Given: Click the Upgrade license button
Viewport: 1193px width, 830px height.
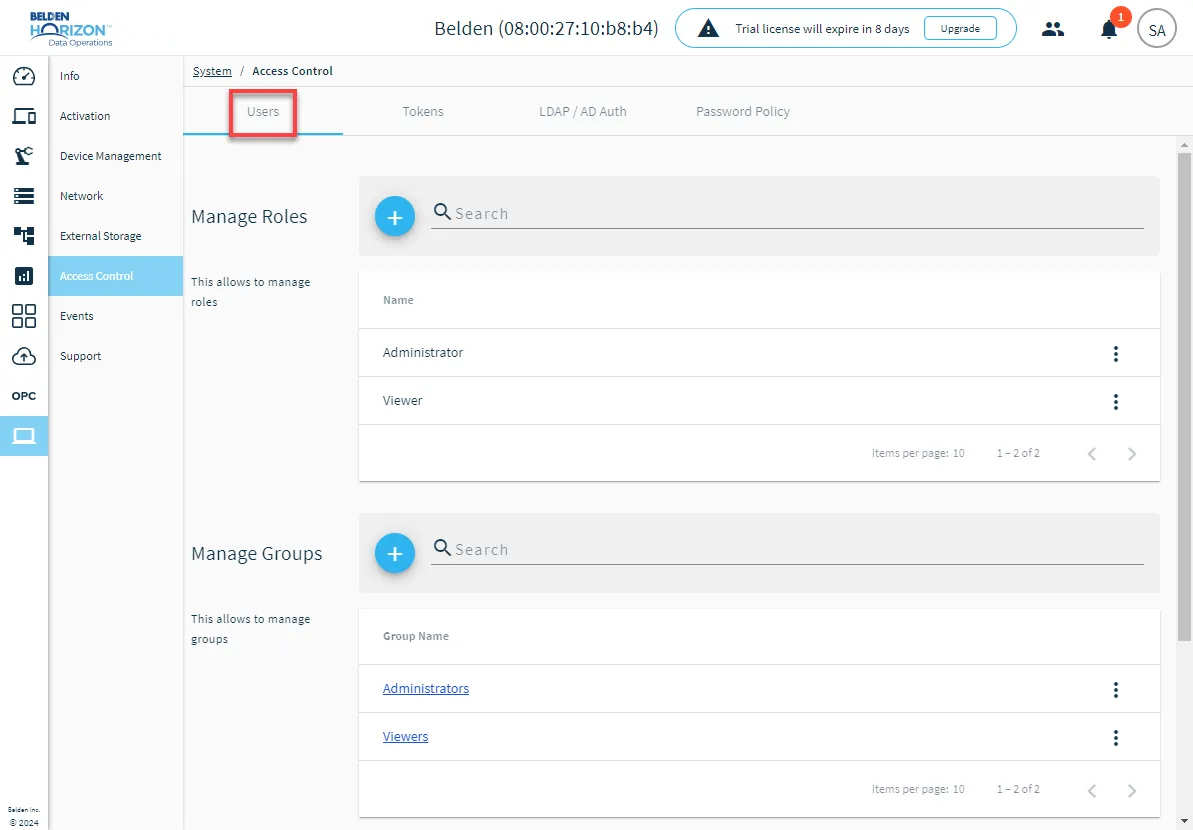Looking at the screenshot, I should coord(960,29).
